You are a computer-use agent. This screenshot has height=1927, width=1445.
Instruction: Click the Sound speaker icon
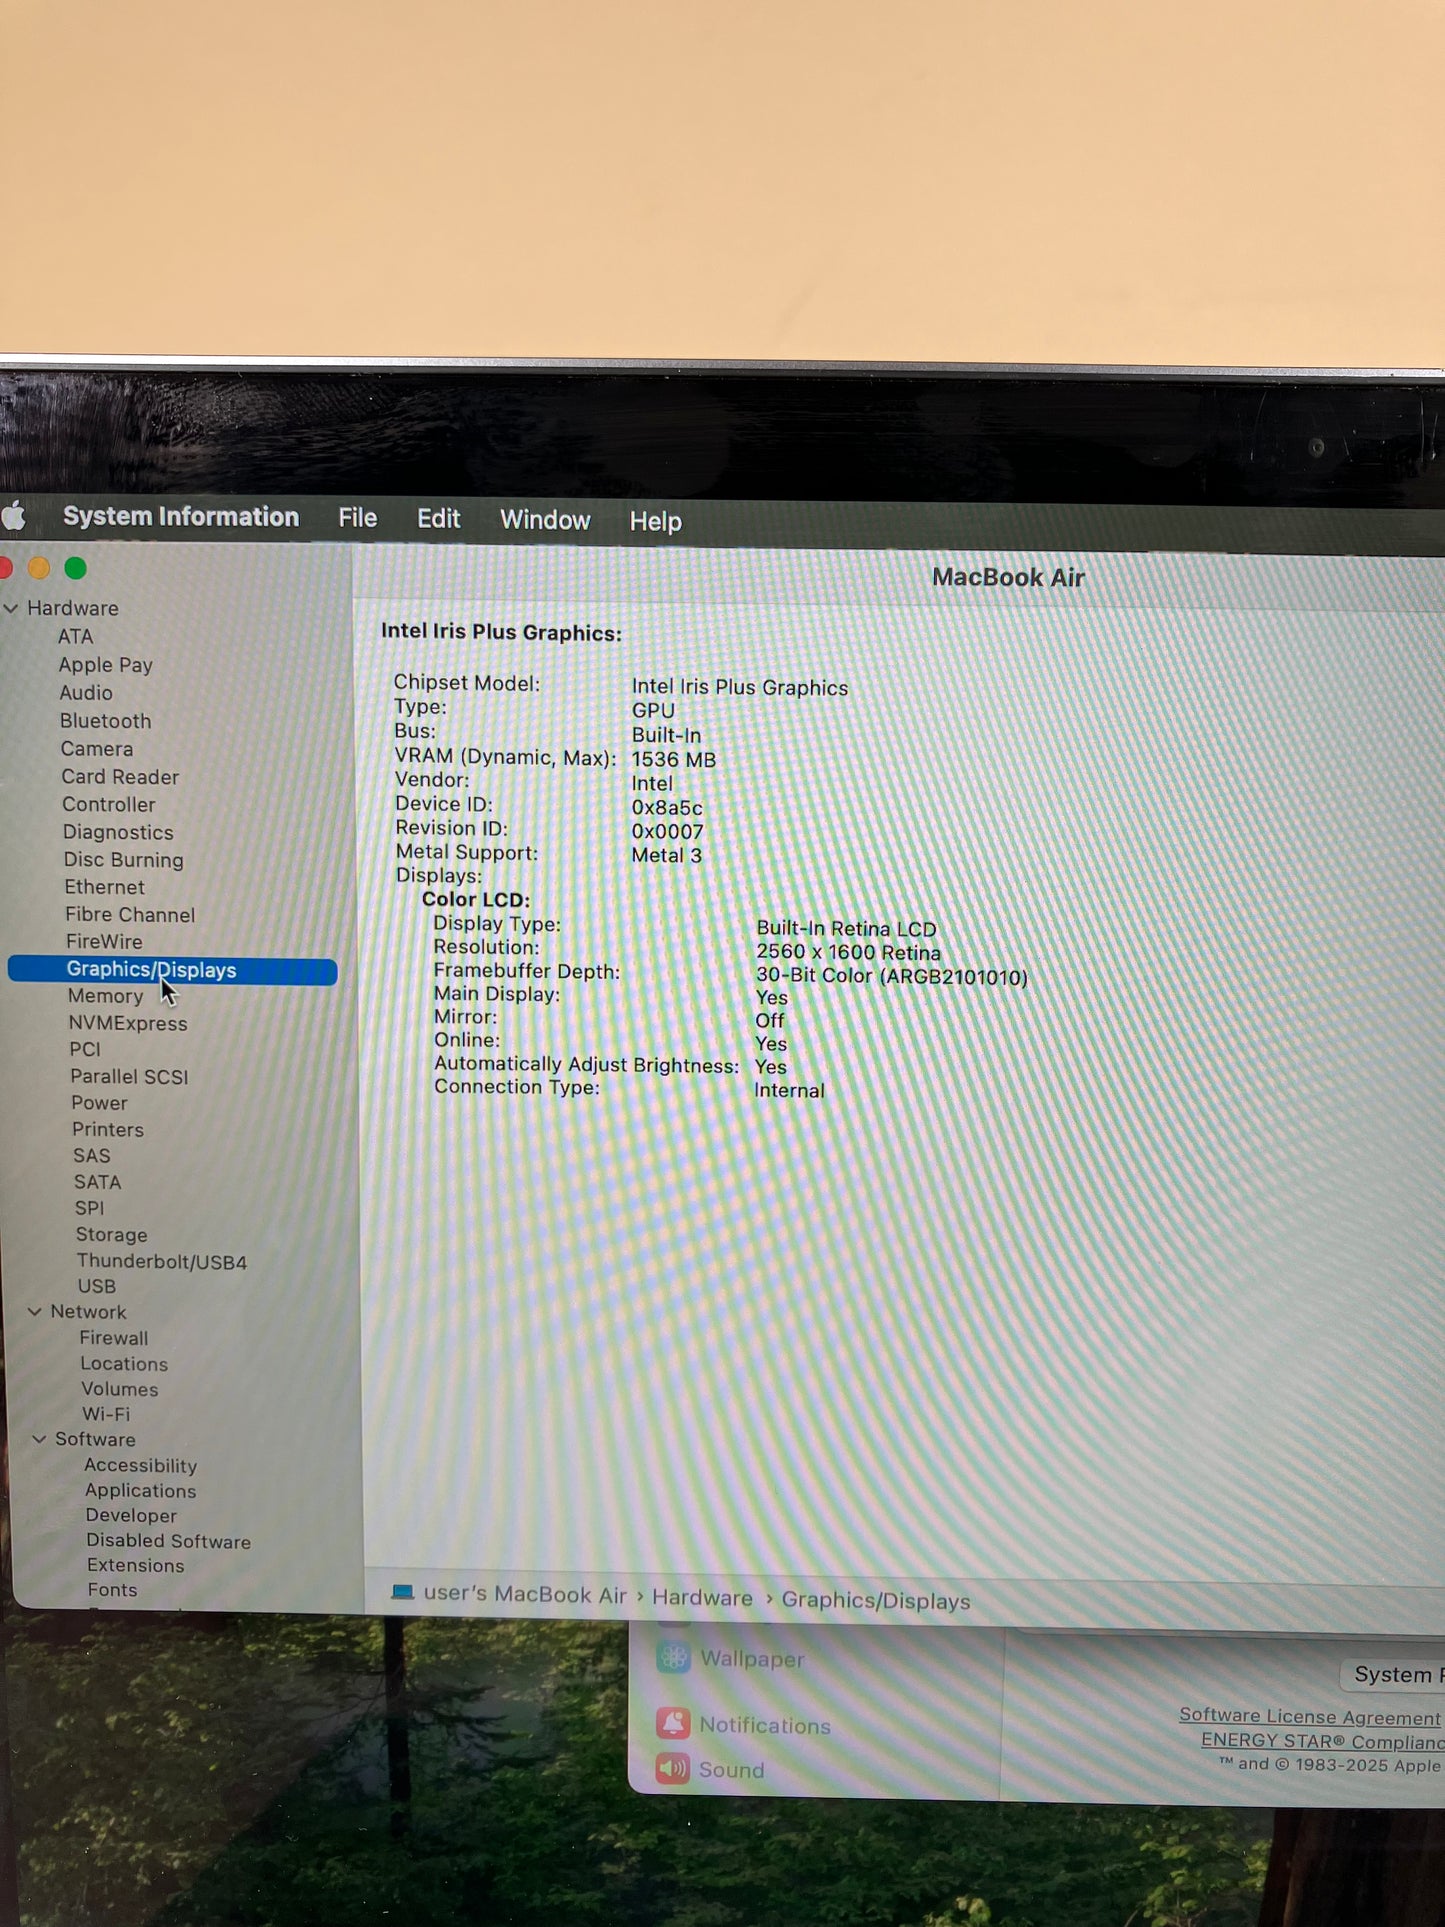tap(673, 1768)
